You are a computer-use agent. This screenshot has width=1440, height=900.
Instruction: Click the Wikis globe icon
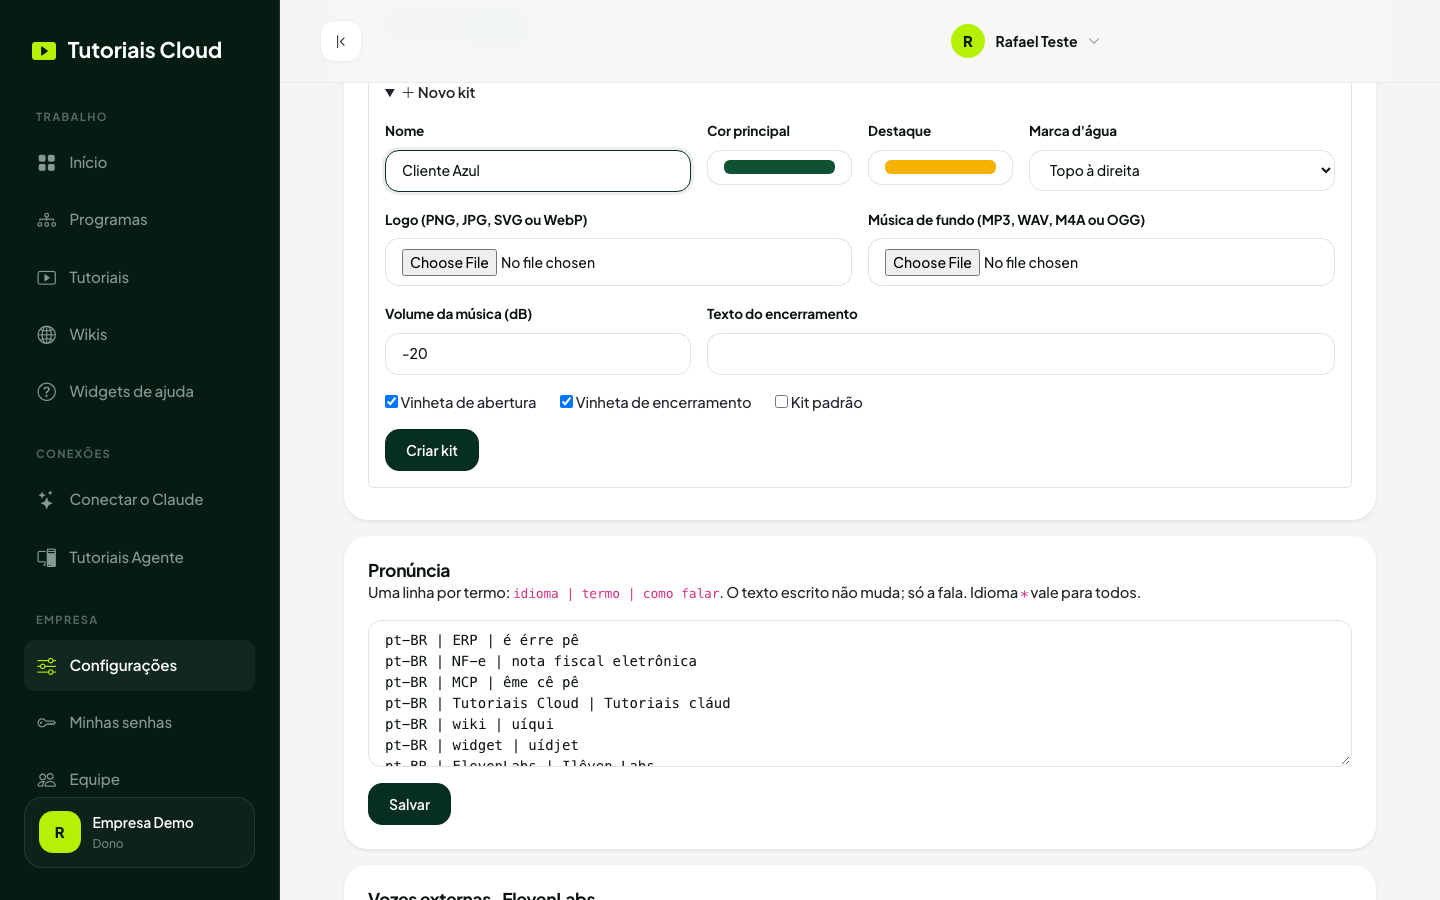pyautogui.click(x=47, y=335)
